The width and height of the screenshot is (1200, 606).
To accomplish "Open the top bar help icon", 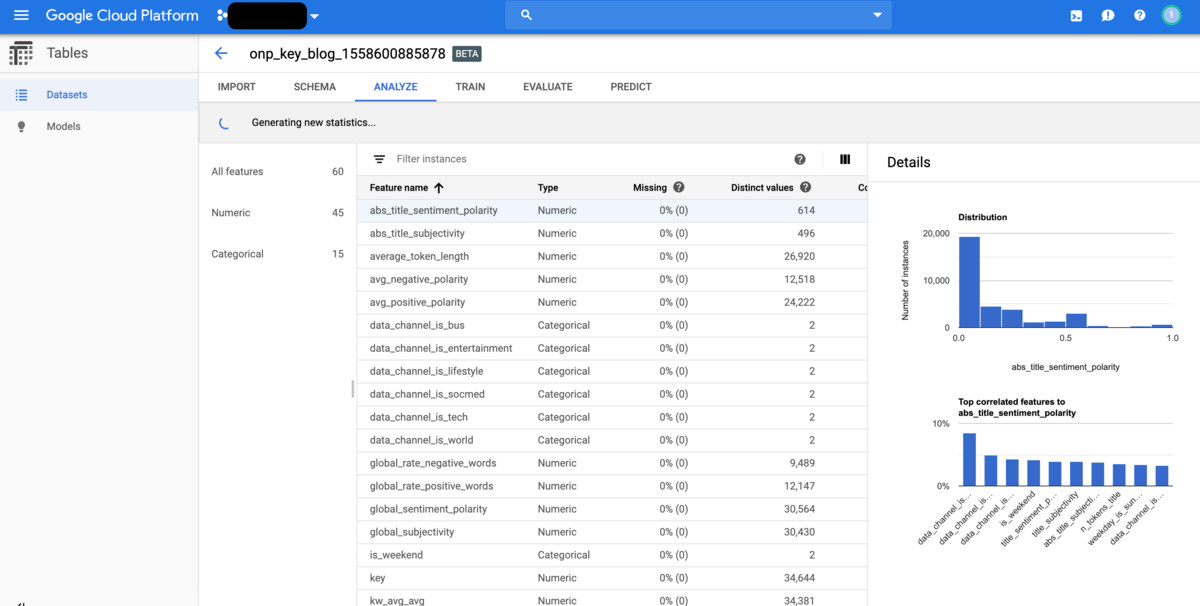I will pos(1139,16).
